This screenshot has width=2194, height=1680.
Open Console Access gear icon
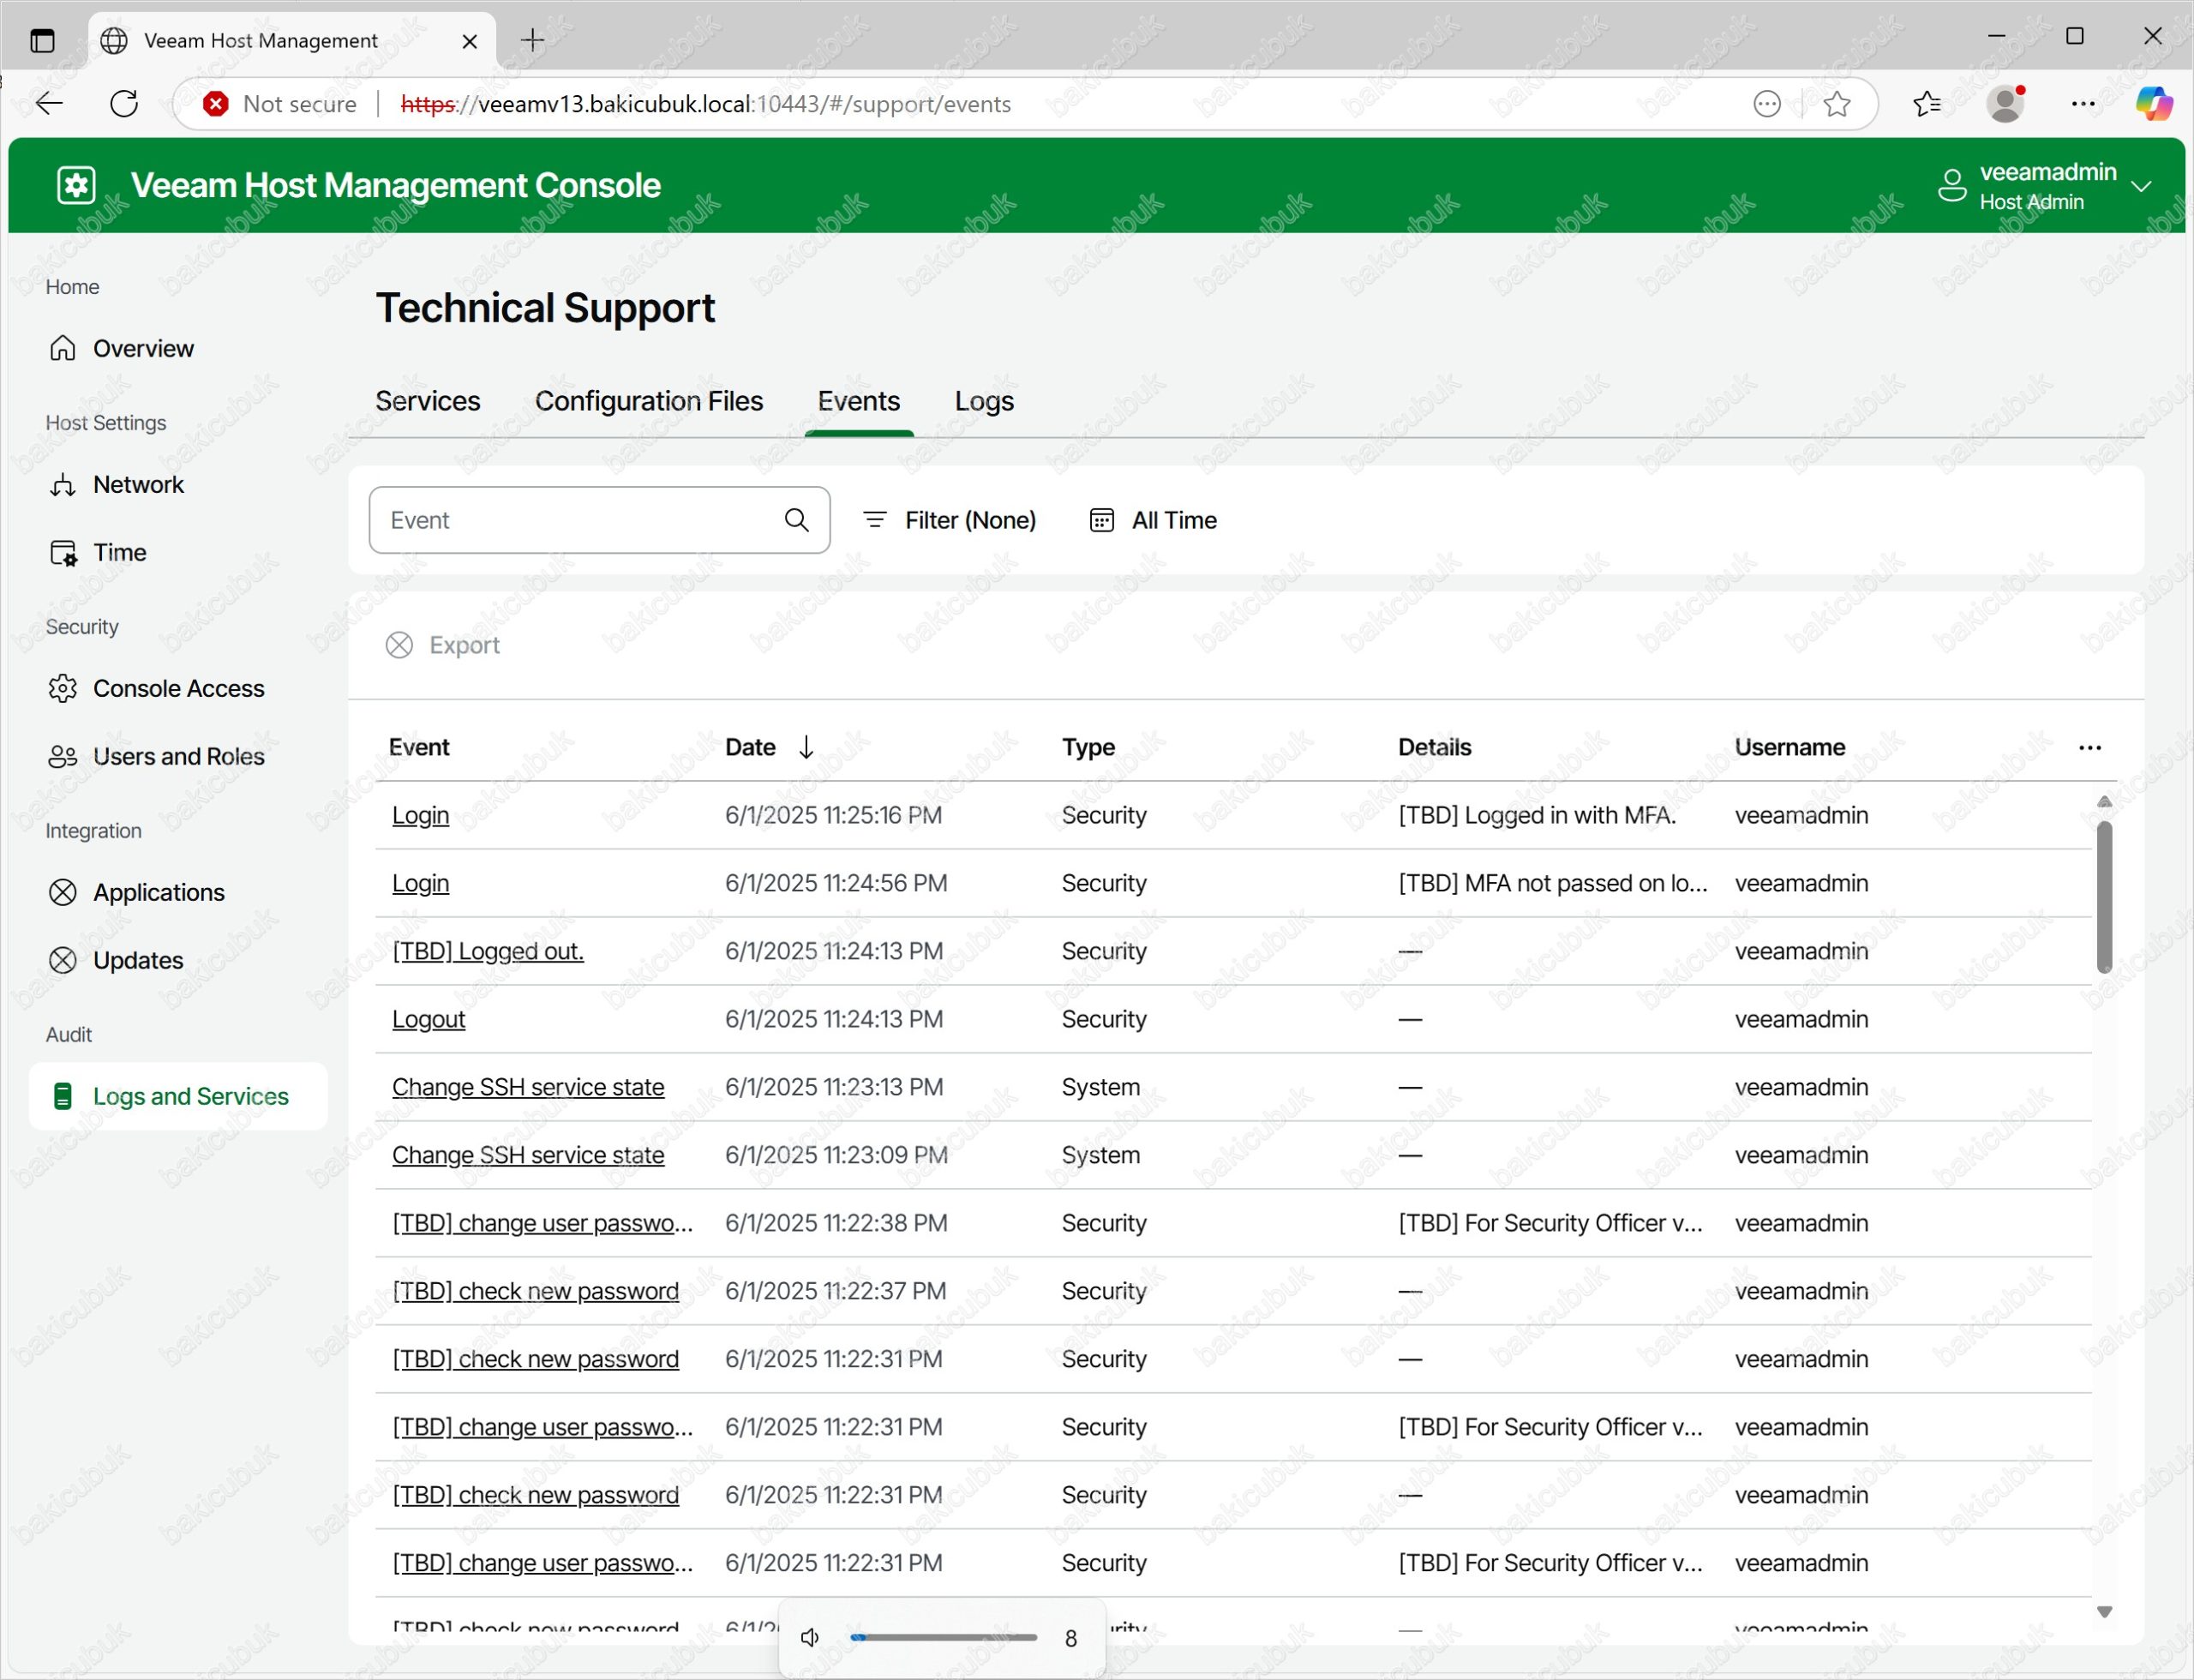click(62, 688)
